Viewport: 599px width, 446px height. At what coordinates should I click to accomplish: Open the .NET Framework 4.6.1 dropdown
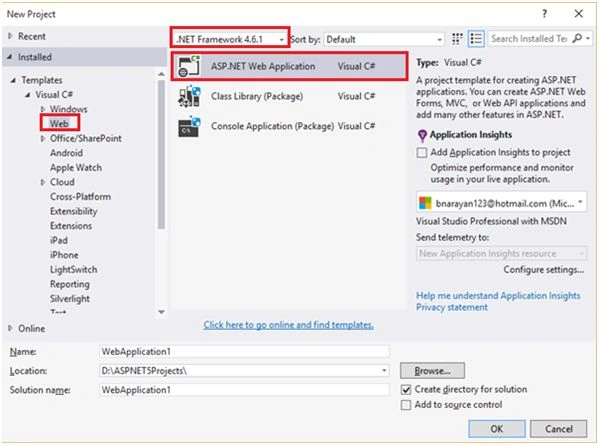230,39
